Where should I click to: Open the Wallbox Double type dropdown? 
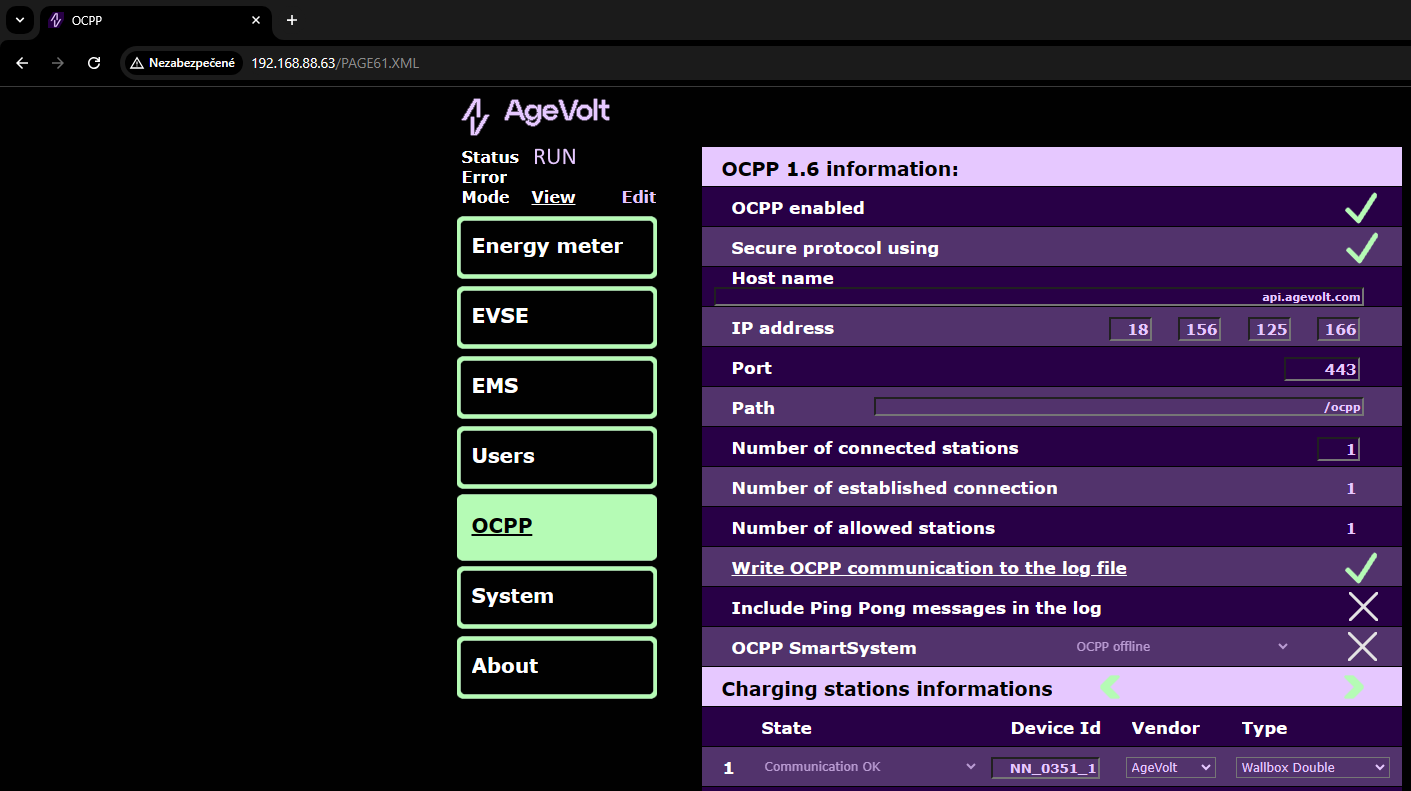click(1312, 767)
